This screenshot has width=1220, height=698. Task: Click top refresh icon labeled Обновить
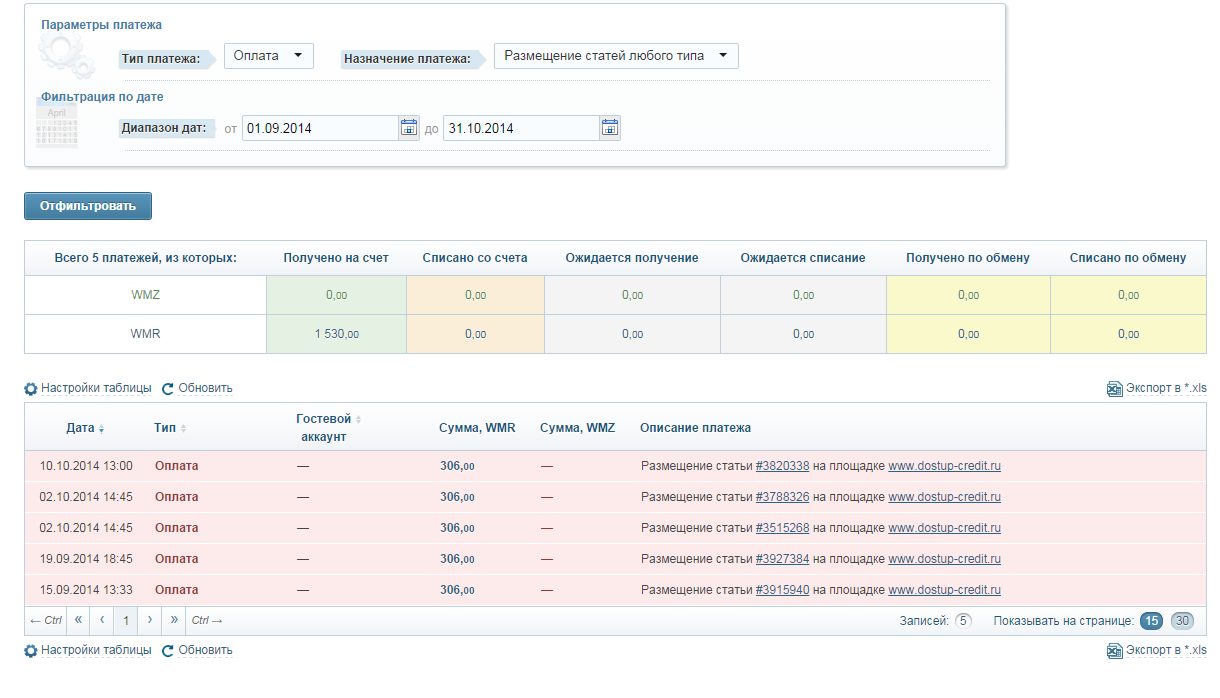pos(168,388)
